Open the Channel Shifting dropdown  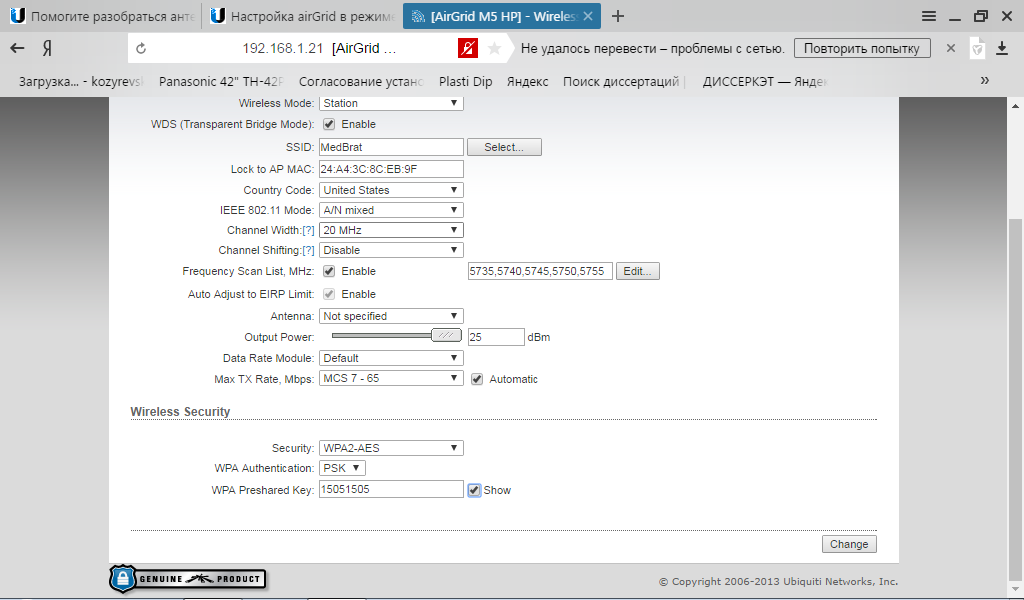[x=391, y=250]
